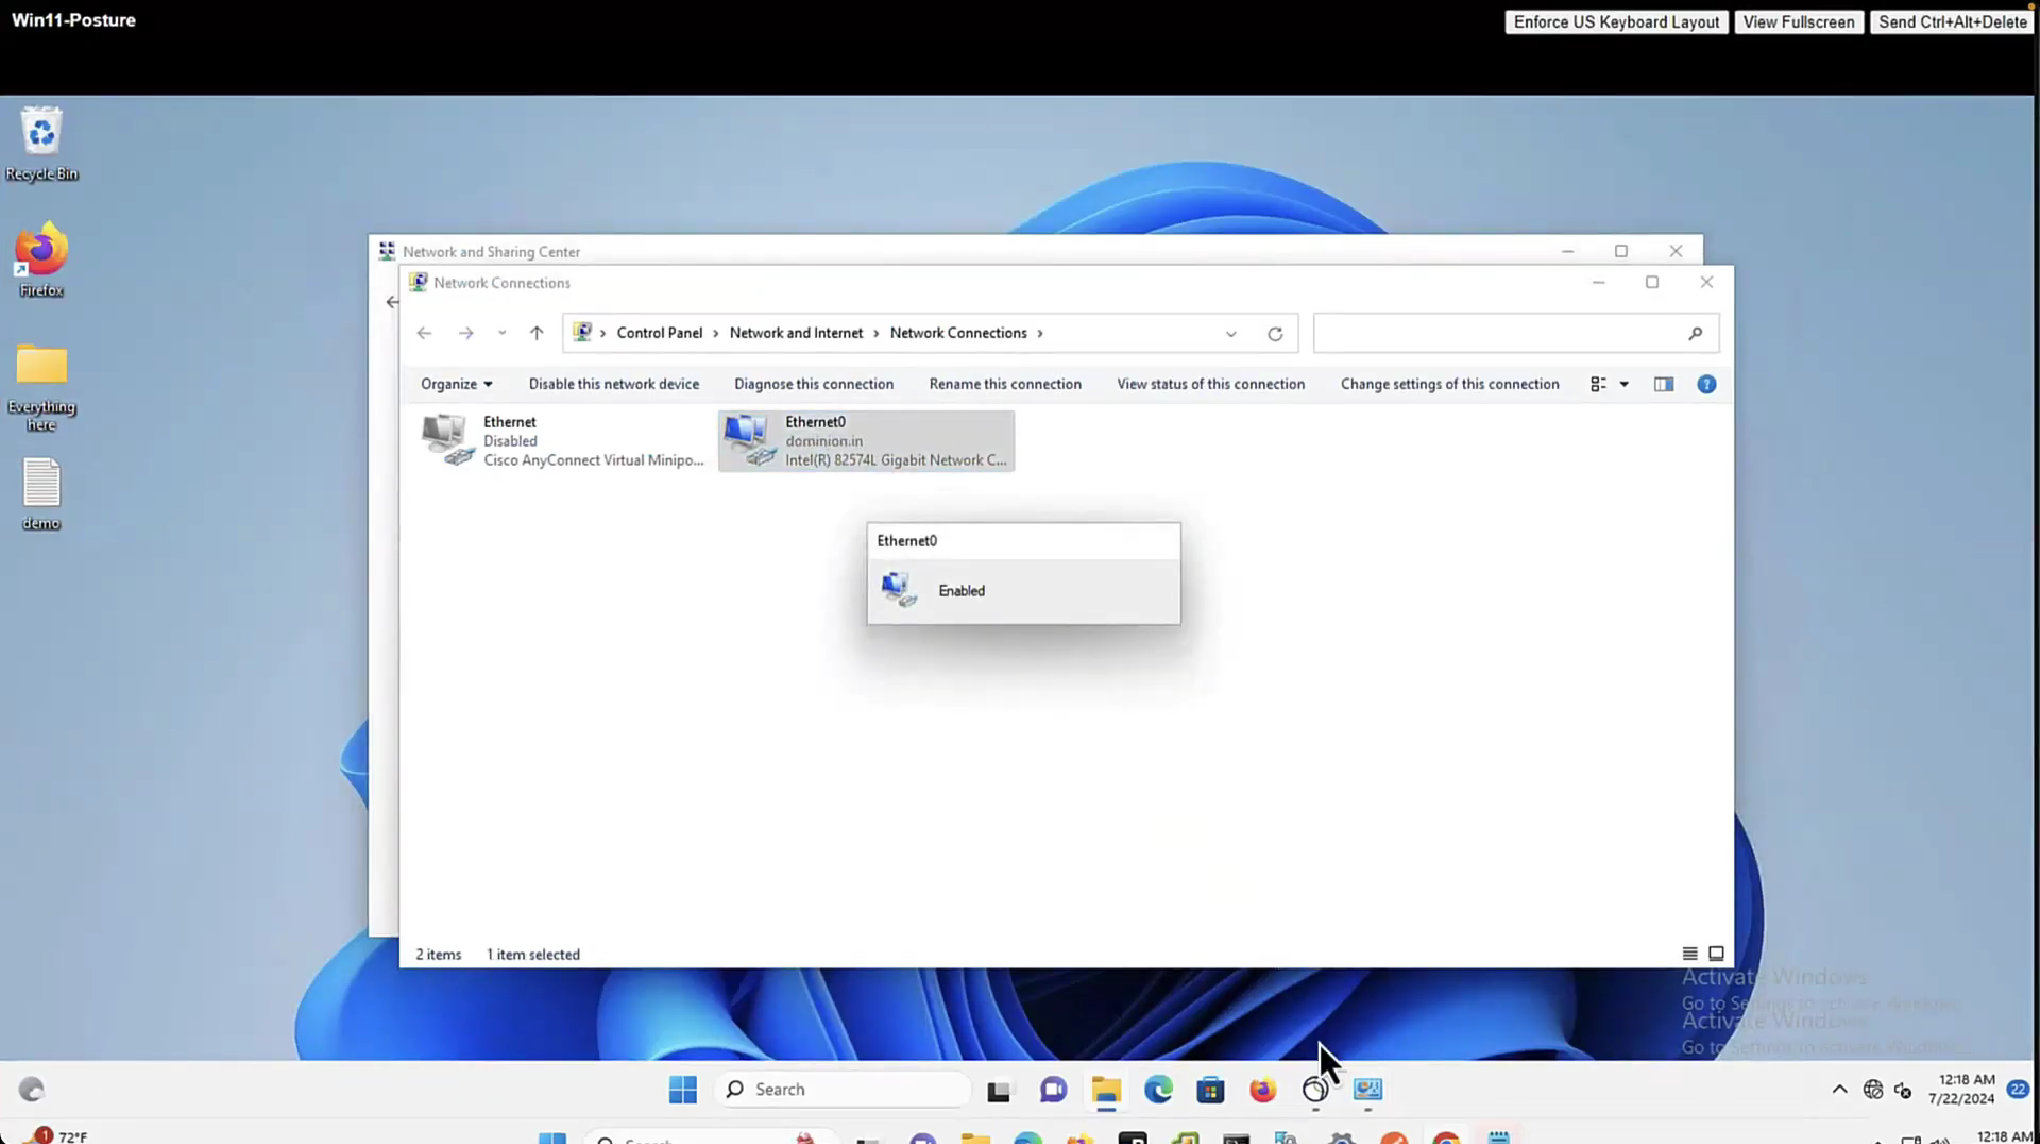Click Disable this network device

pos(613,384)
